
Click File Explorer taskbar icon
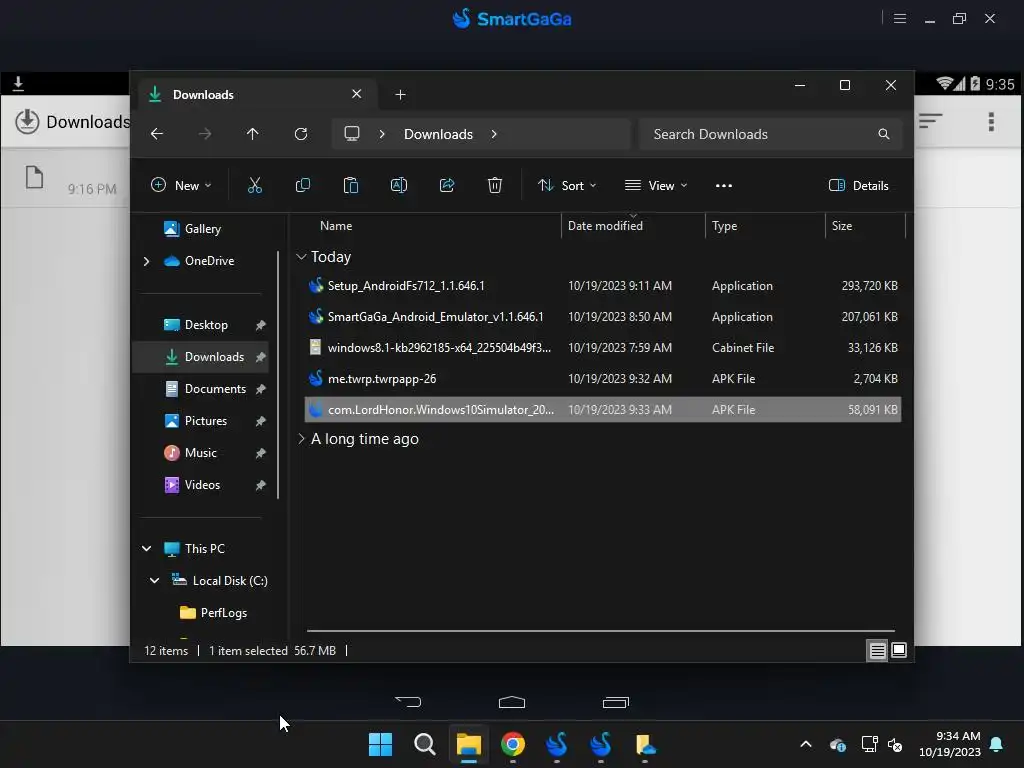[x=469, y=744]
